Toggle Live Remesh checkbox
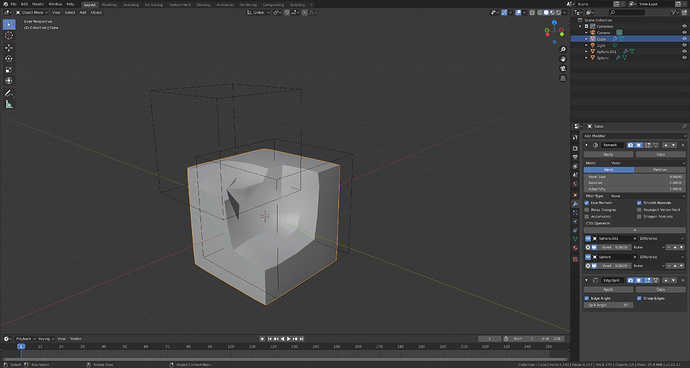This screenshot has width=690, height=368. tap(587, 203)
